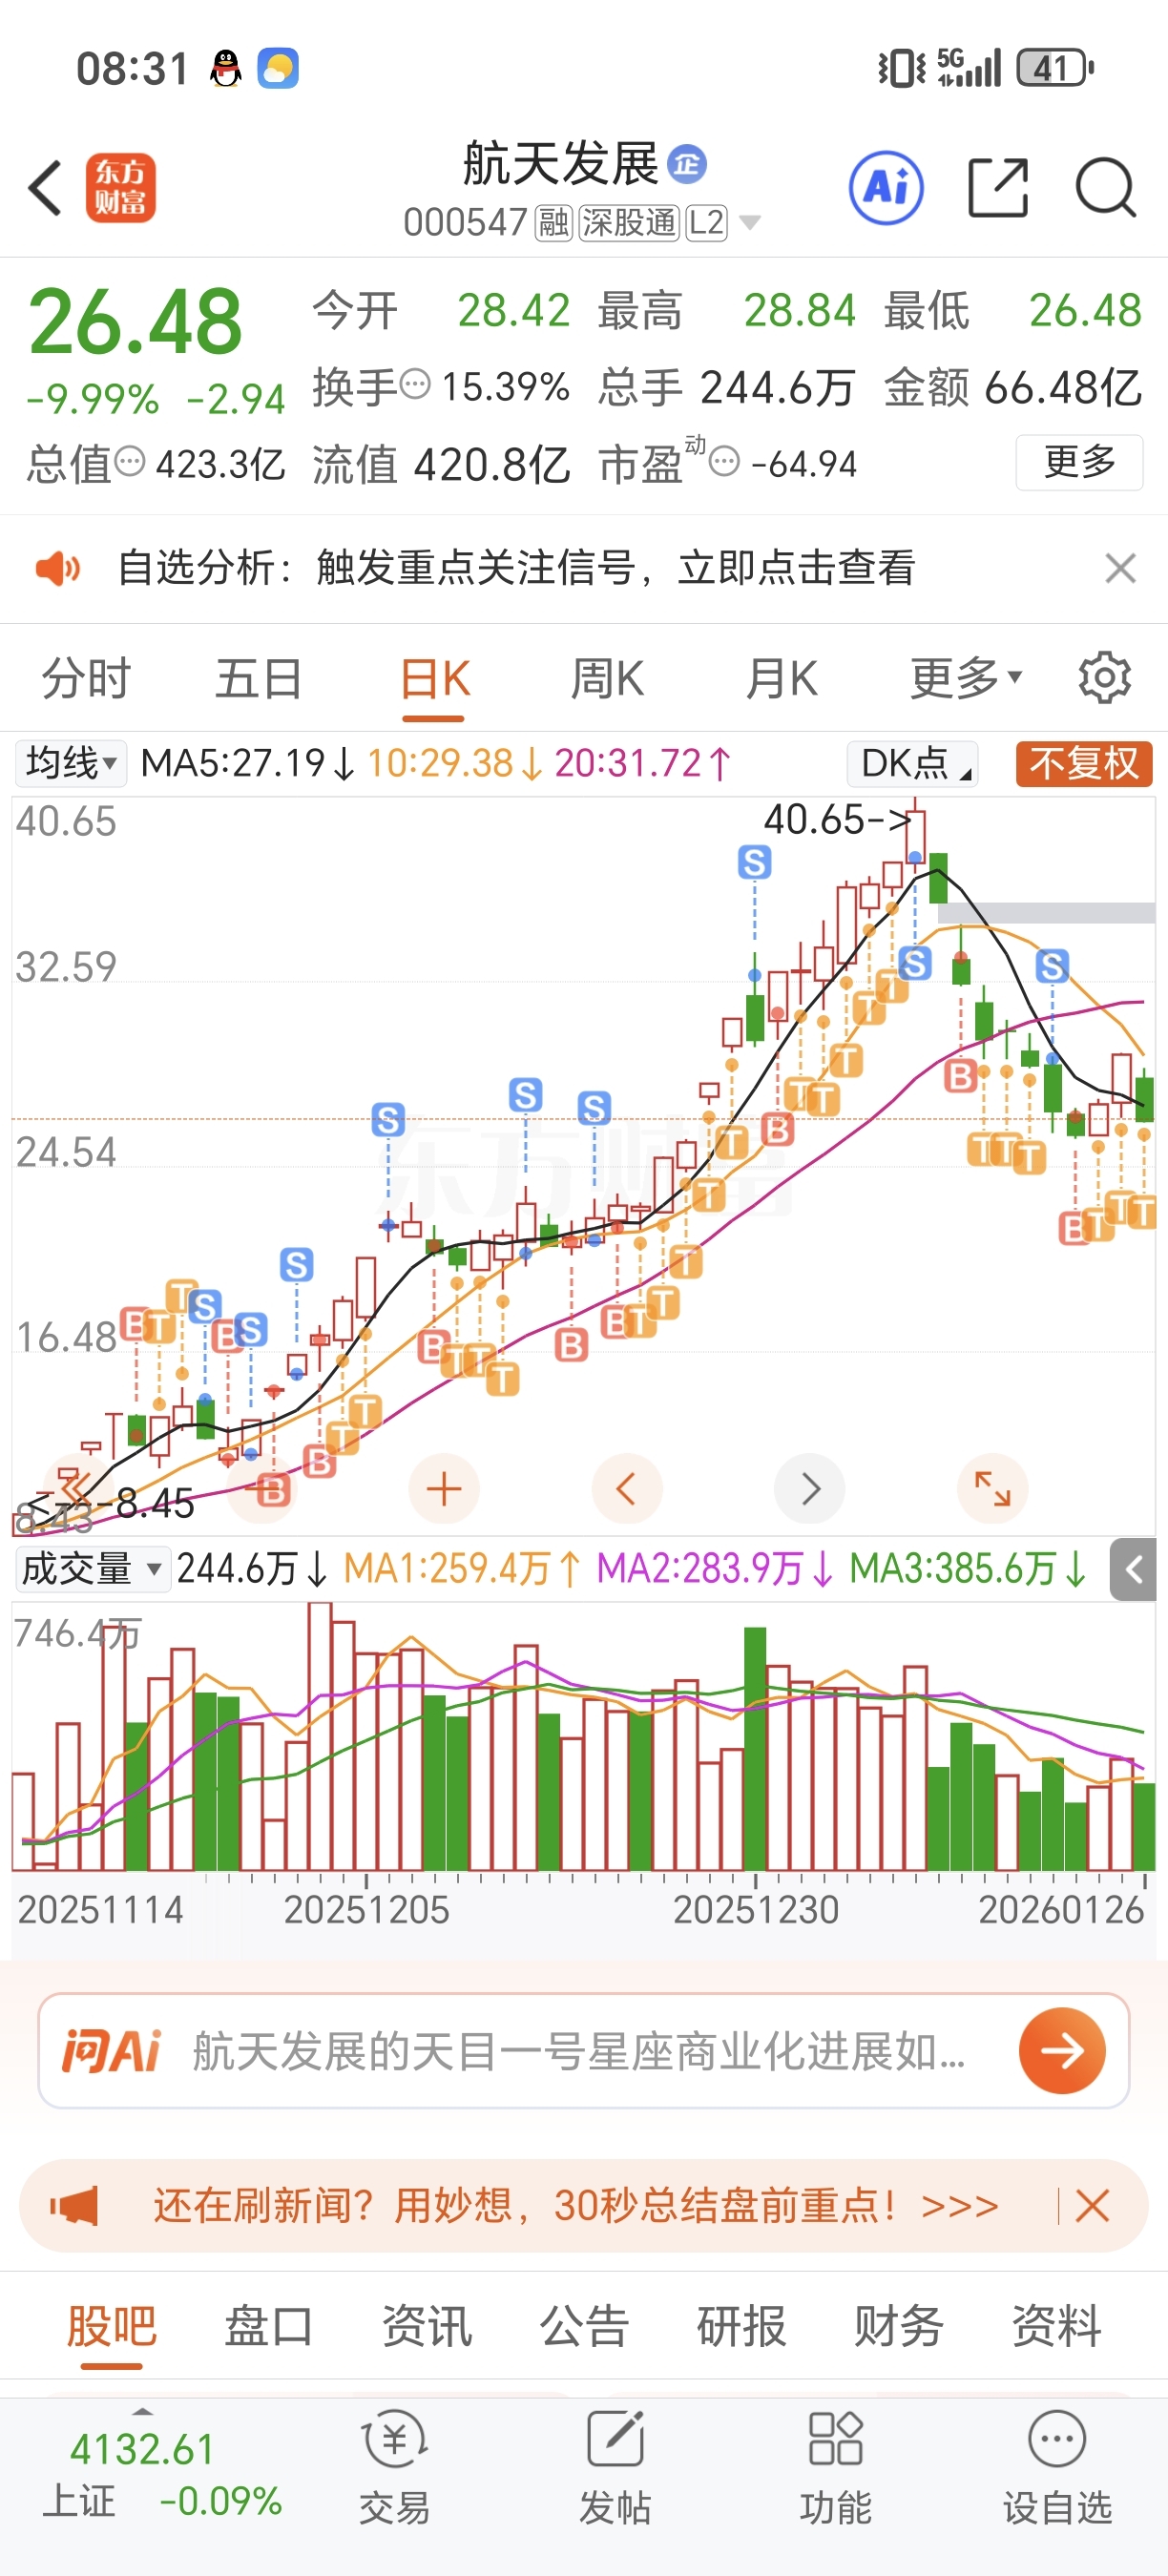Tap the plus zoom button on chart
1168x2576 pixels.
(x=444, y=1489)
